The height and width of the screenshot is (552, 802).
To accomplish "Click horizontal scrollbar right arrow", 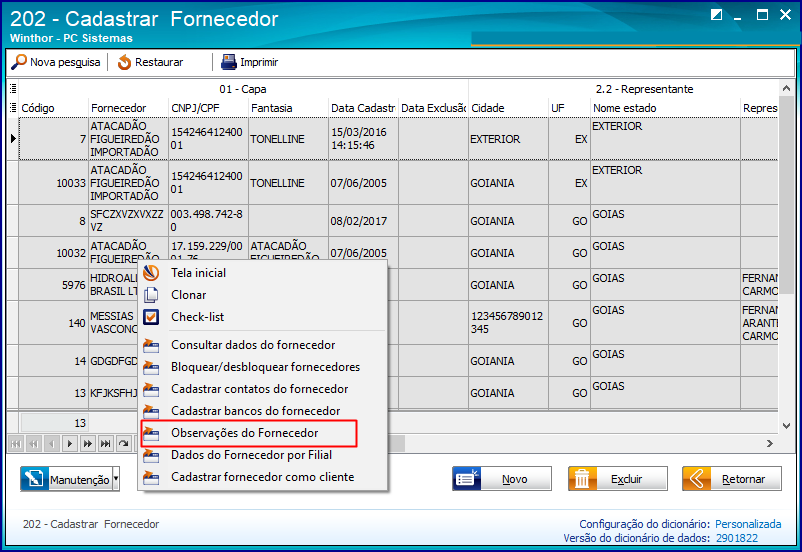I will (770, 444).
